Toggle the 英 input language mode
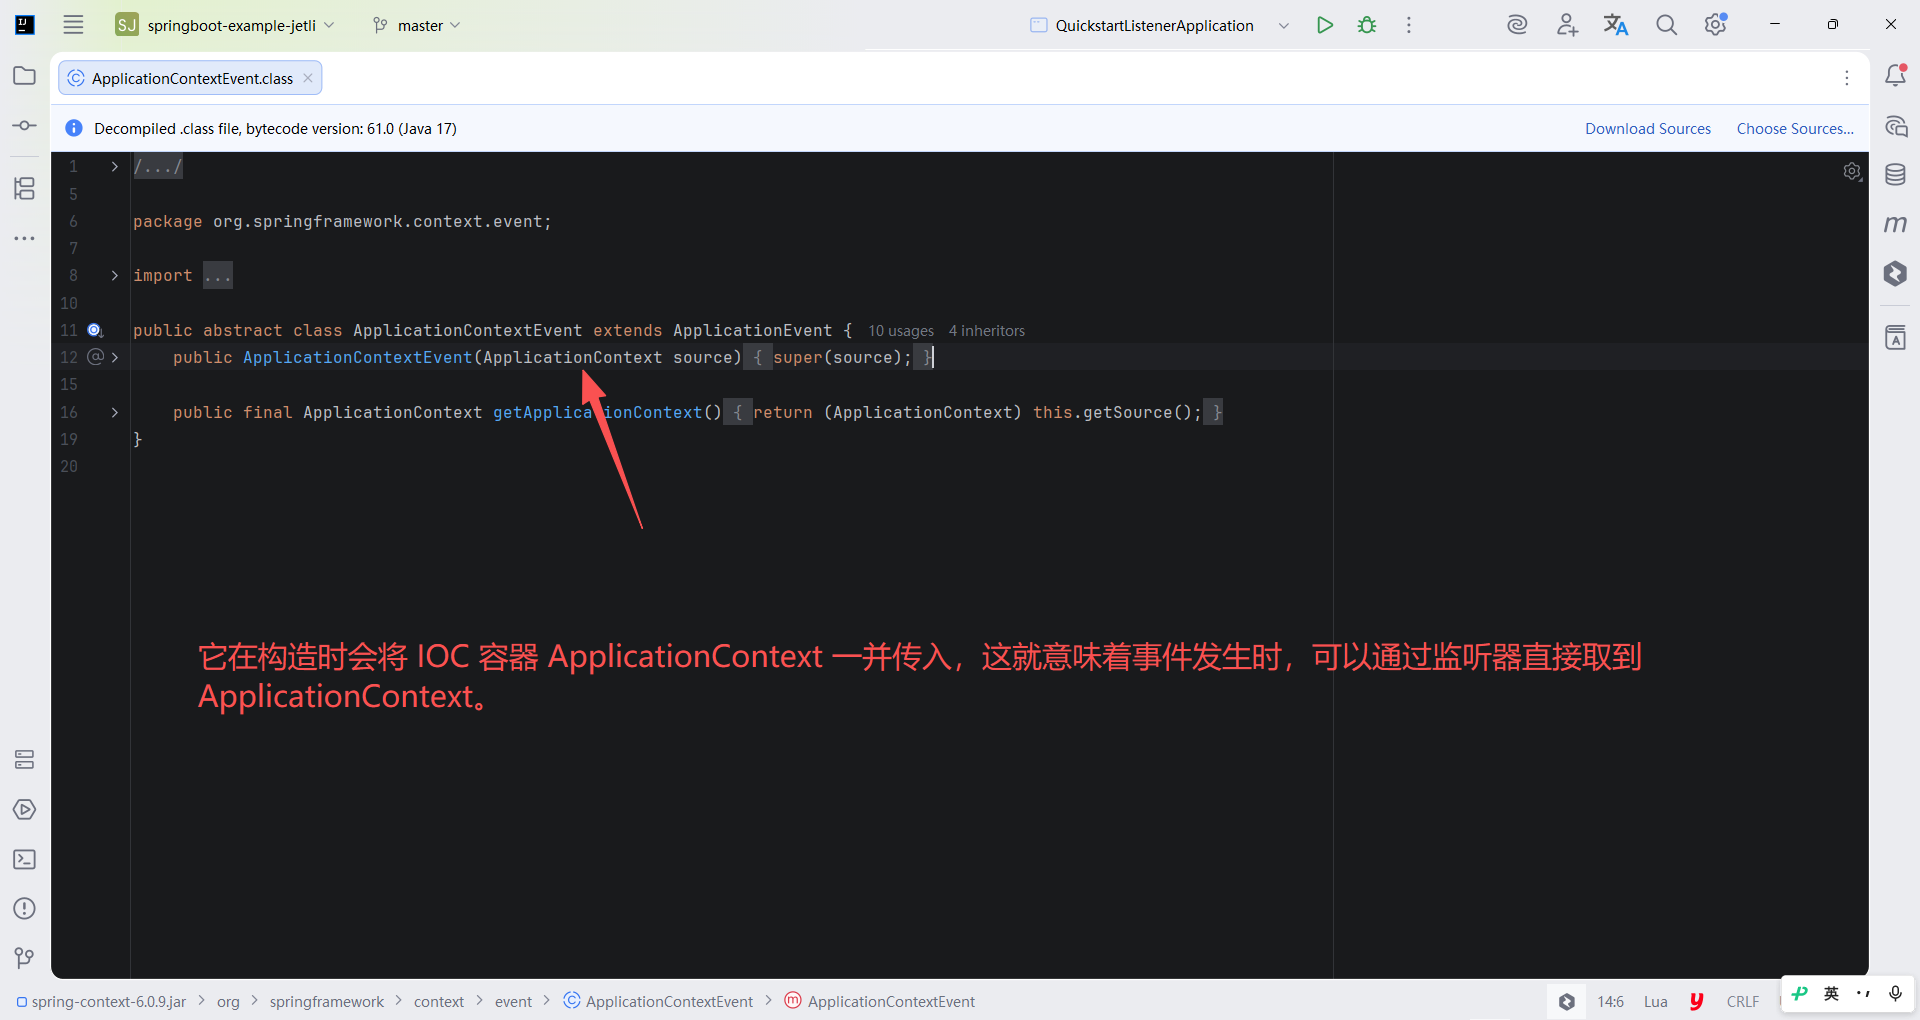 1831,993
